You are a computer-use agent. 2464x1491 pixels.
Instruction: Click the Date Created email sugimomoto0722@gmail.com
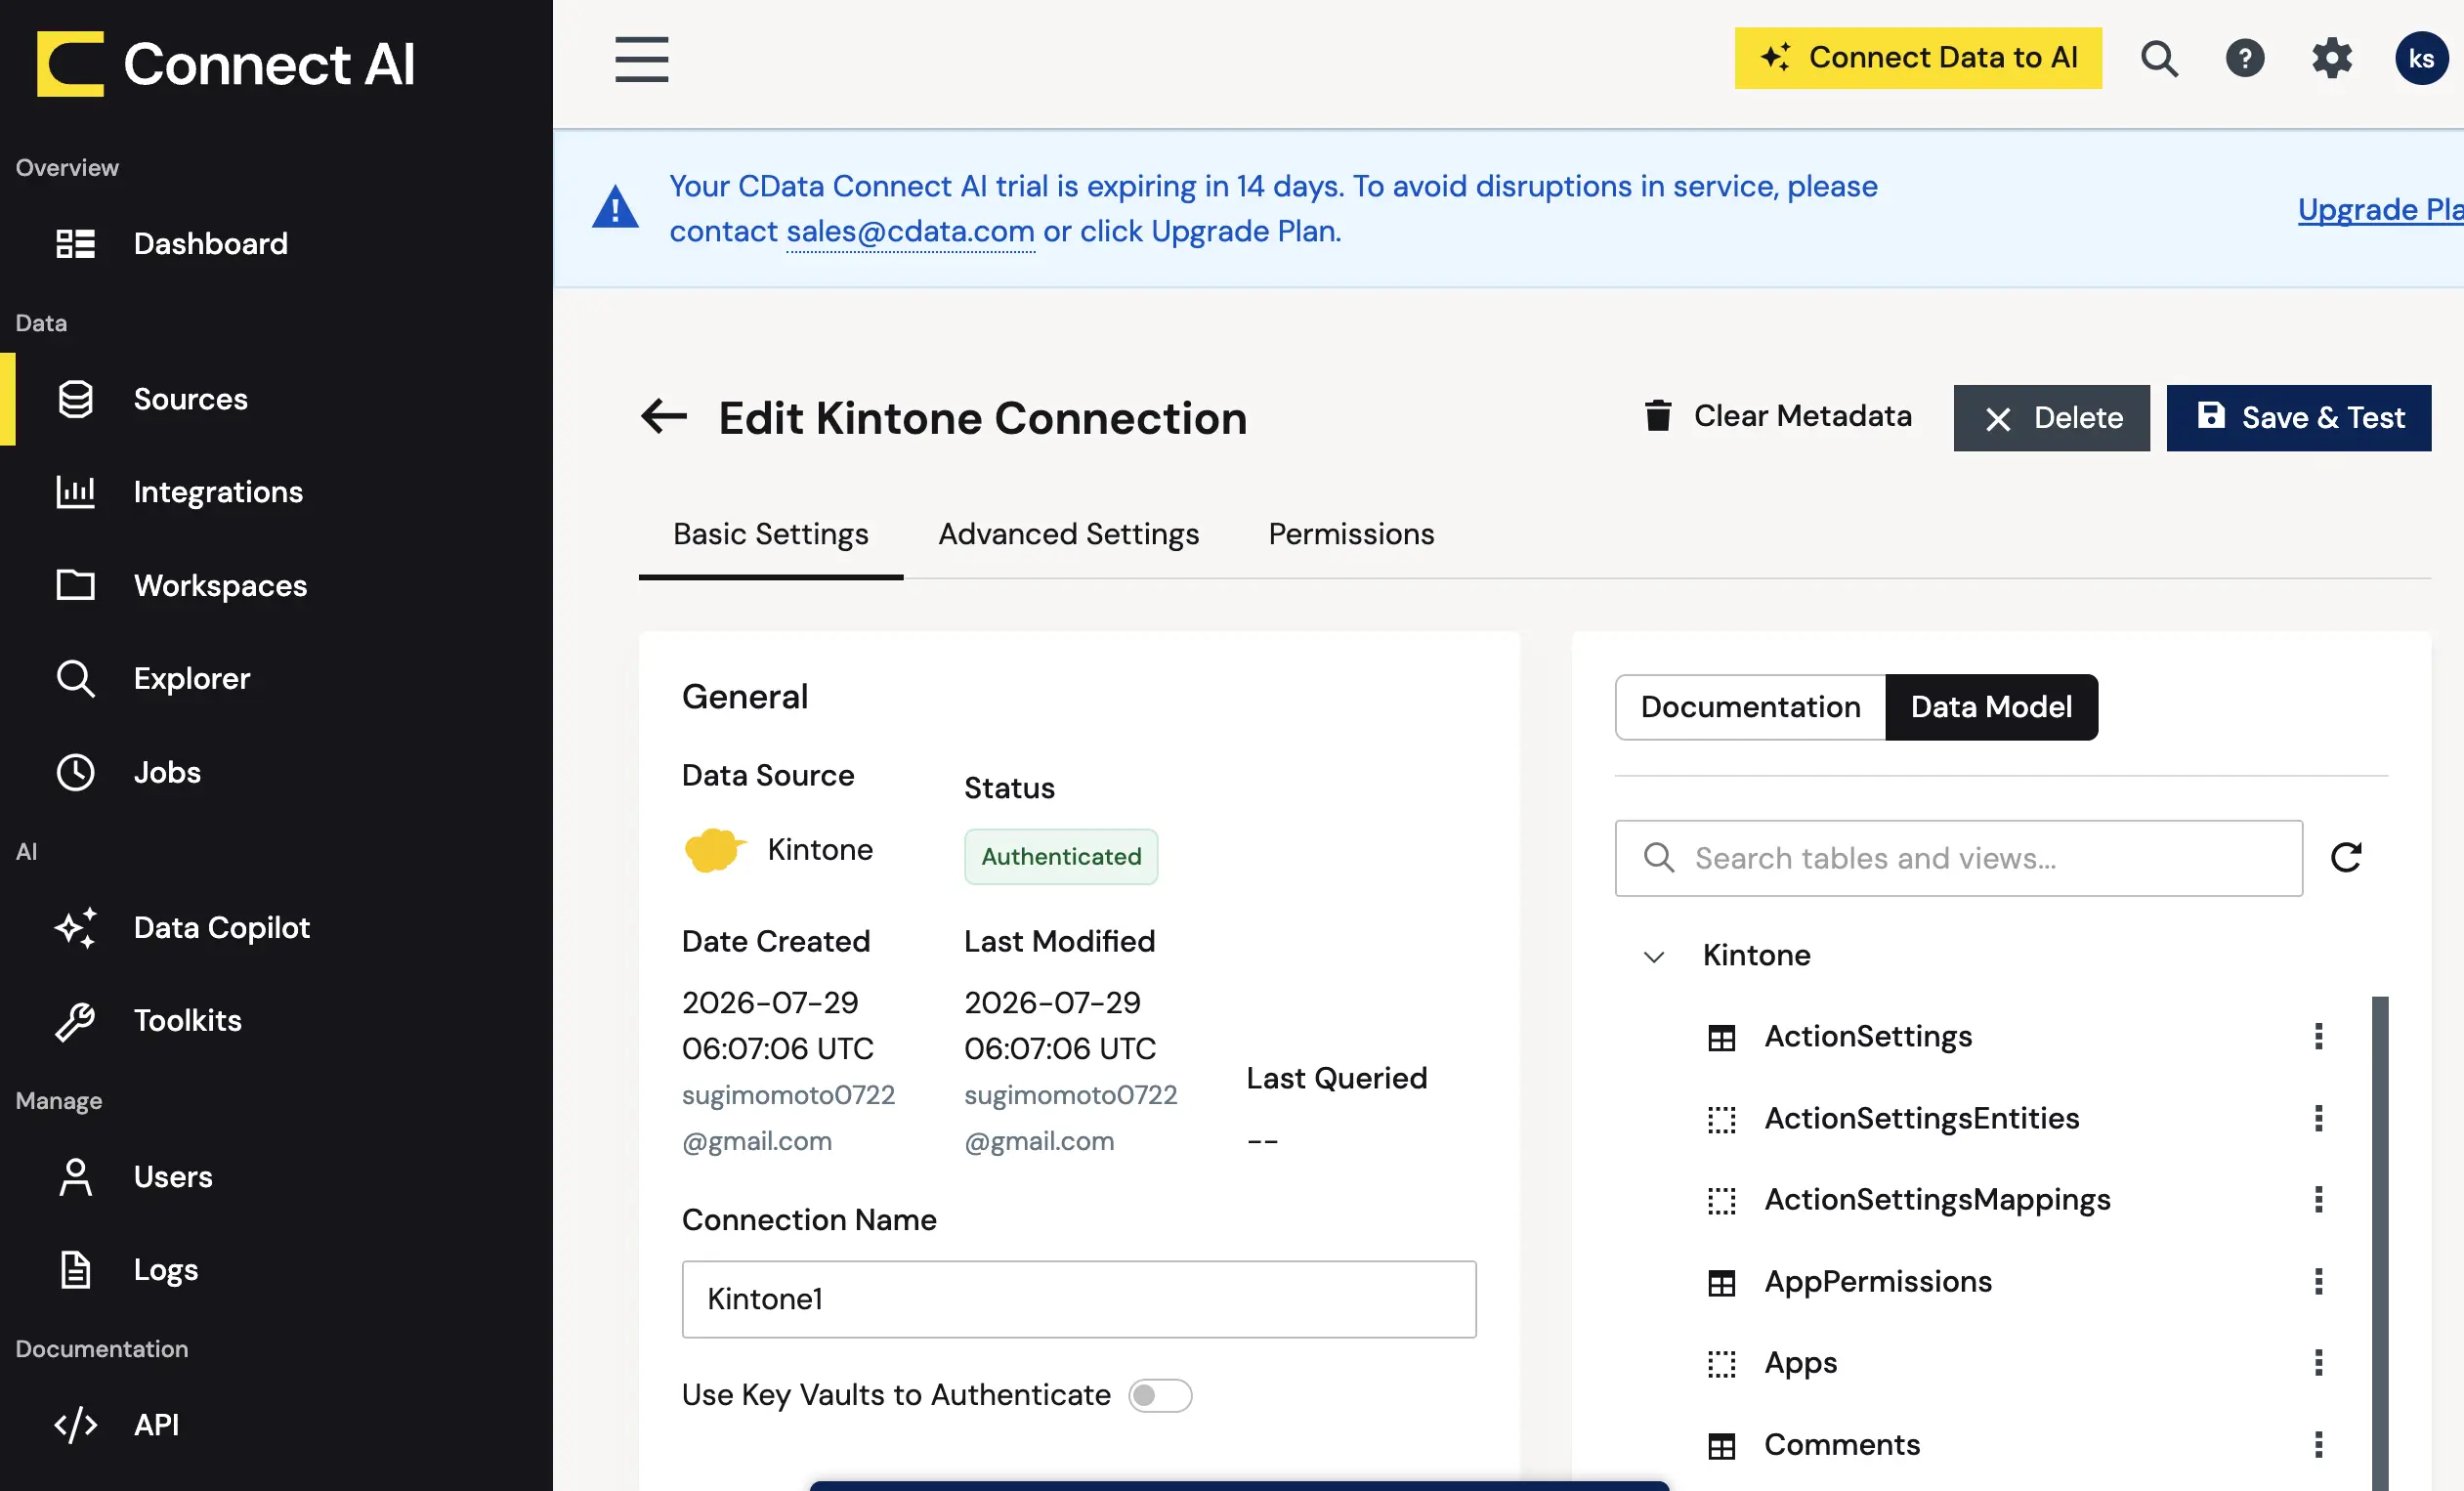tap(788, 1118)
